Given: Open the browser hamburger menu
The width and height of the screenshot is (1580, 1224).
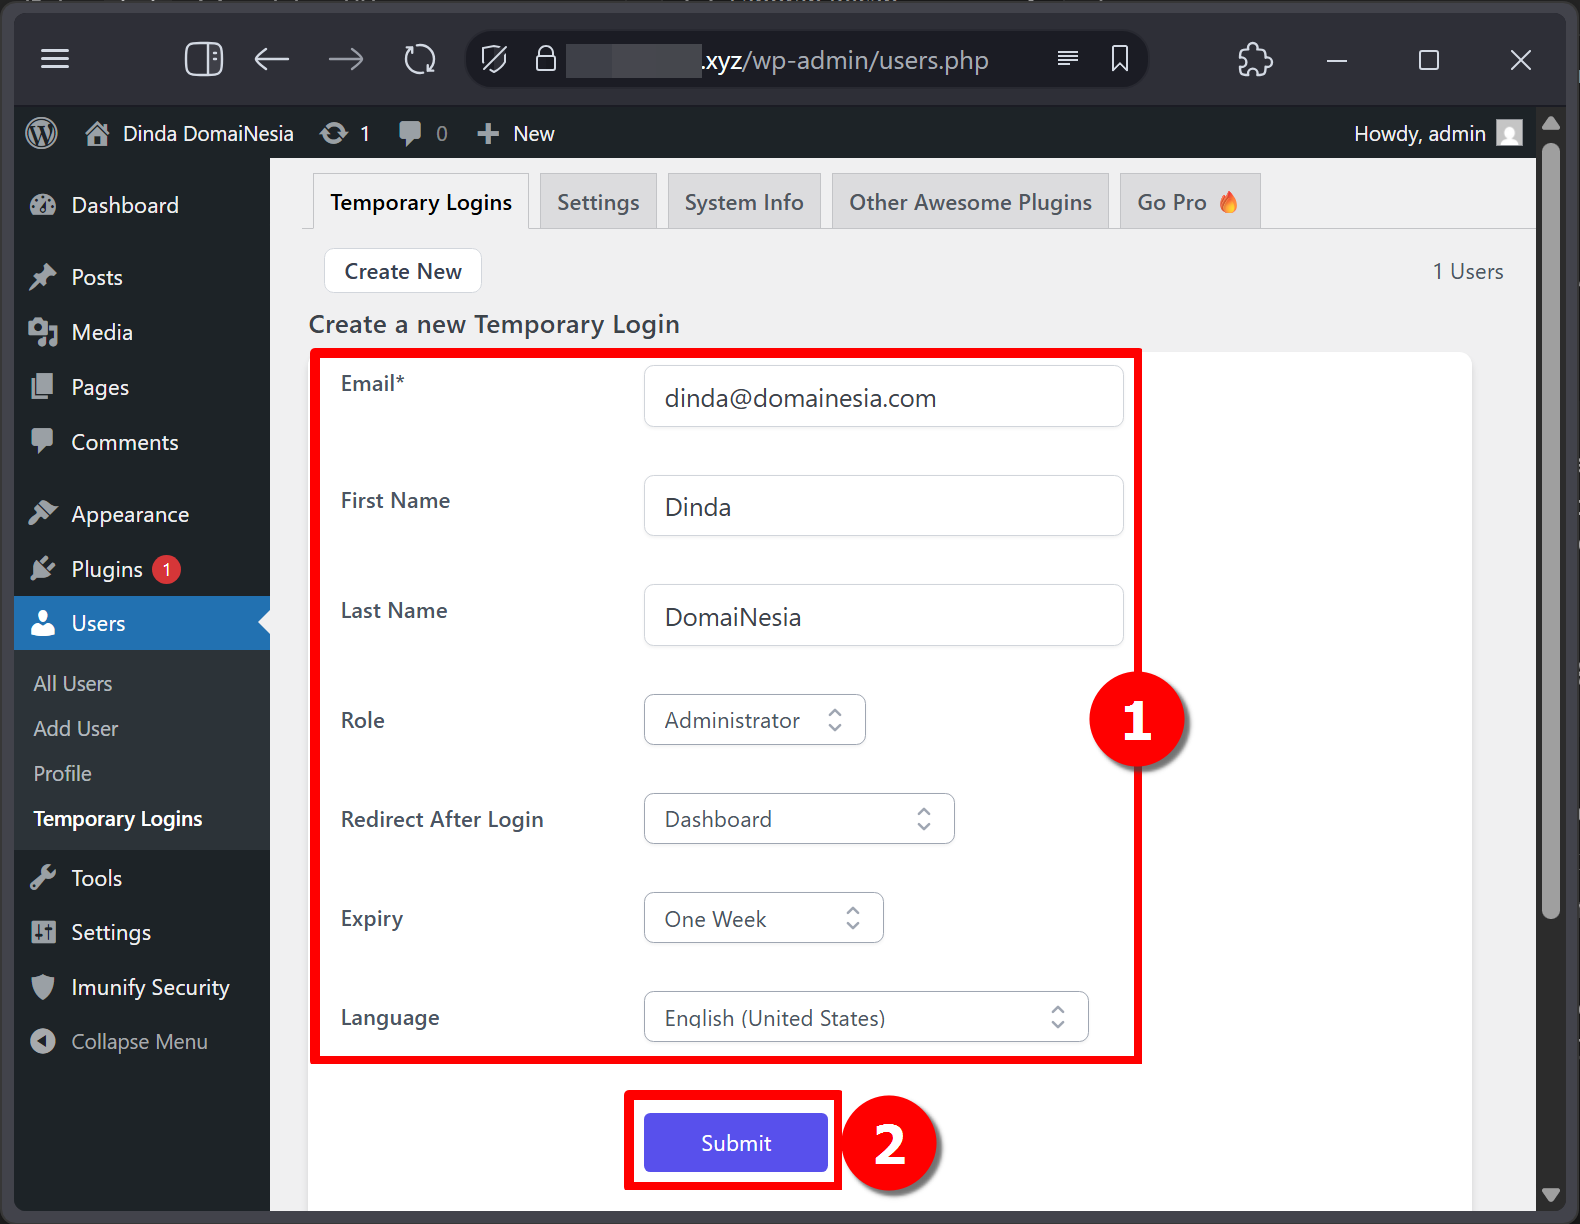Looking at the screenshot, I should 55,59.
